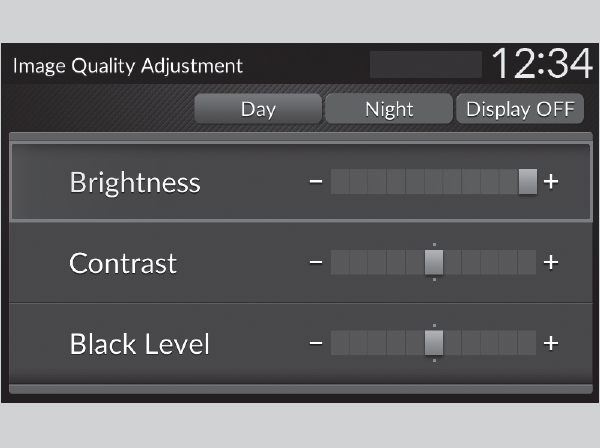This screenshot has height=448, width=600.
Task: Click the Black Level slider handle
Action: [434, 344]
